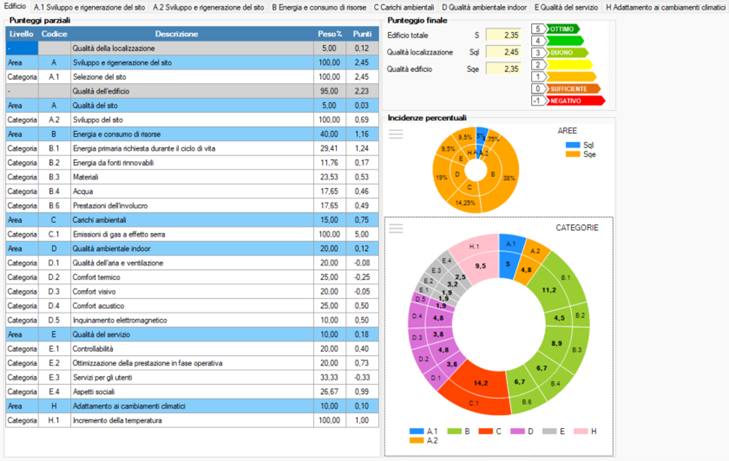The width and height of the screenshot is (729, 461).
Task: Toggle the H legend swatch in CATEGORIE chart
Action: coord(581,431)
